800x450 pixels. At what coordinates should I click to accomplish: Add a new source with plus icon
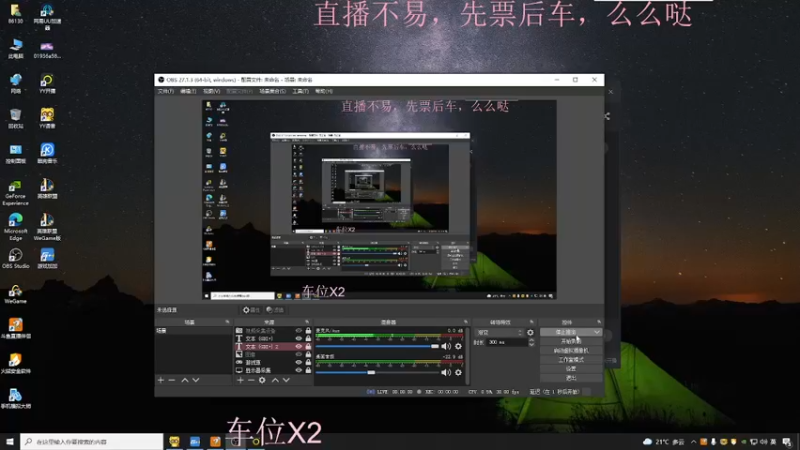[240, 380]
